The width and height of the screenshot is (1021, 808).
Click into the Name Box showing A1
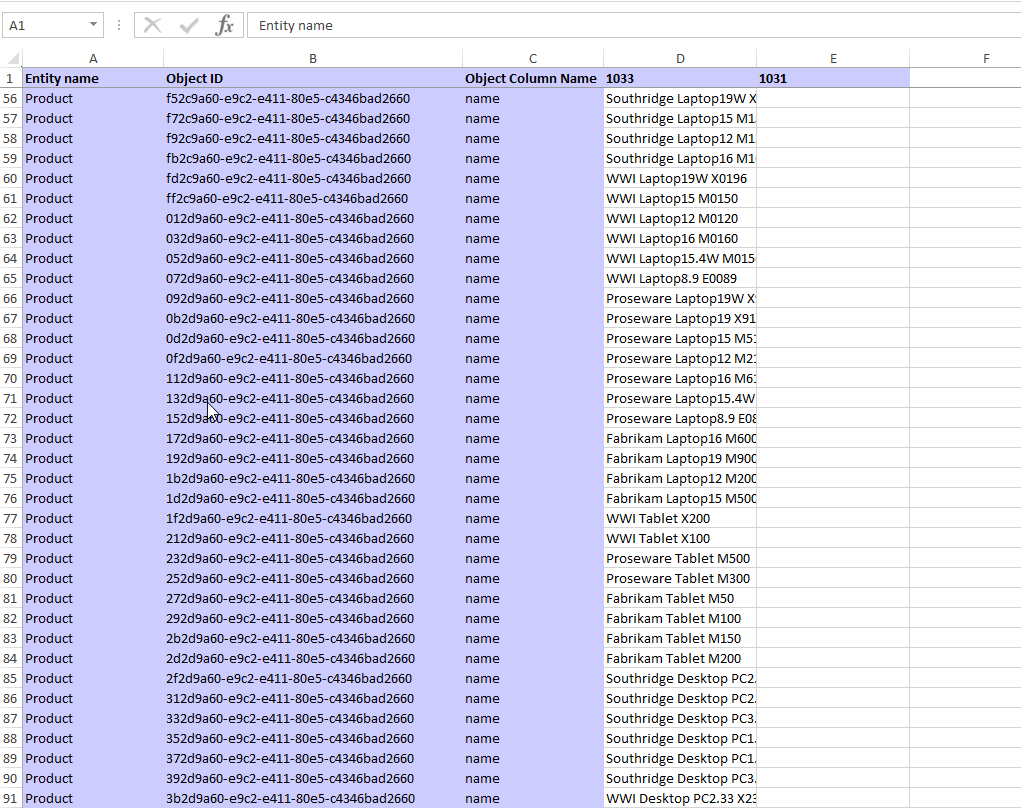click(44, 25)
